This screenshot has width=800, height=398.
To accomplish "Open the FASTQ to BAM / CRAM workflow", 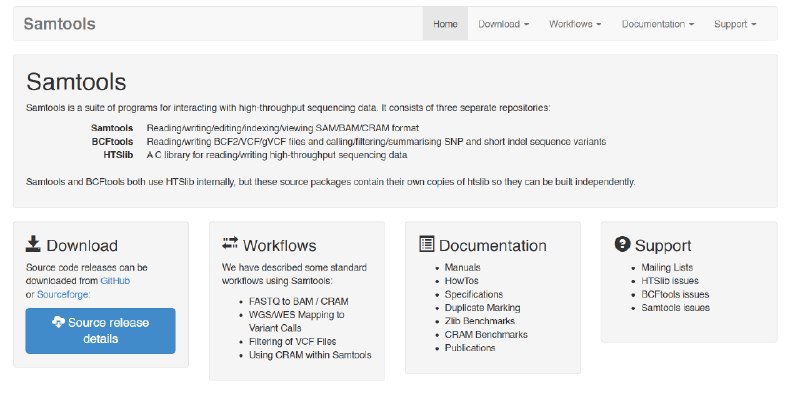I will pyautogui.click(x=298, y=301).
